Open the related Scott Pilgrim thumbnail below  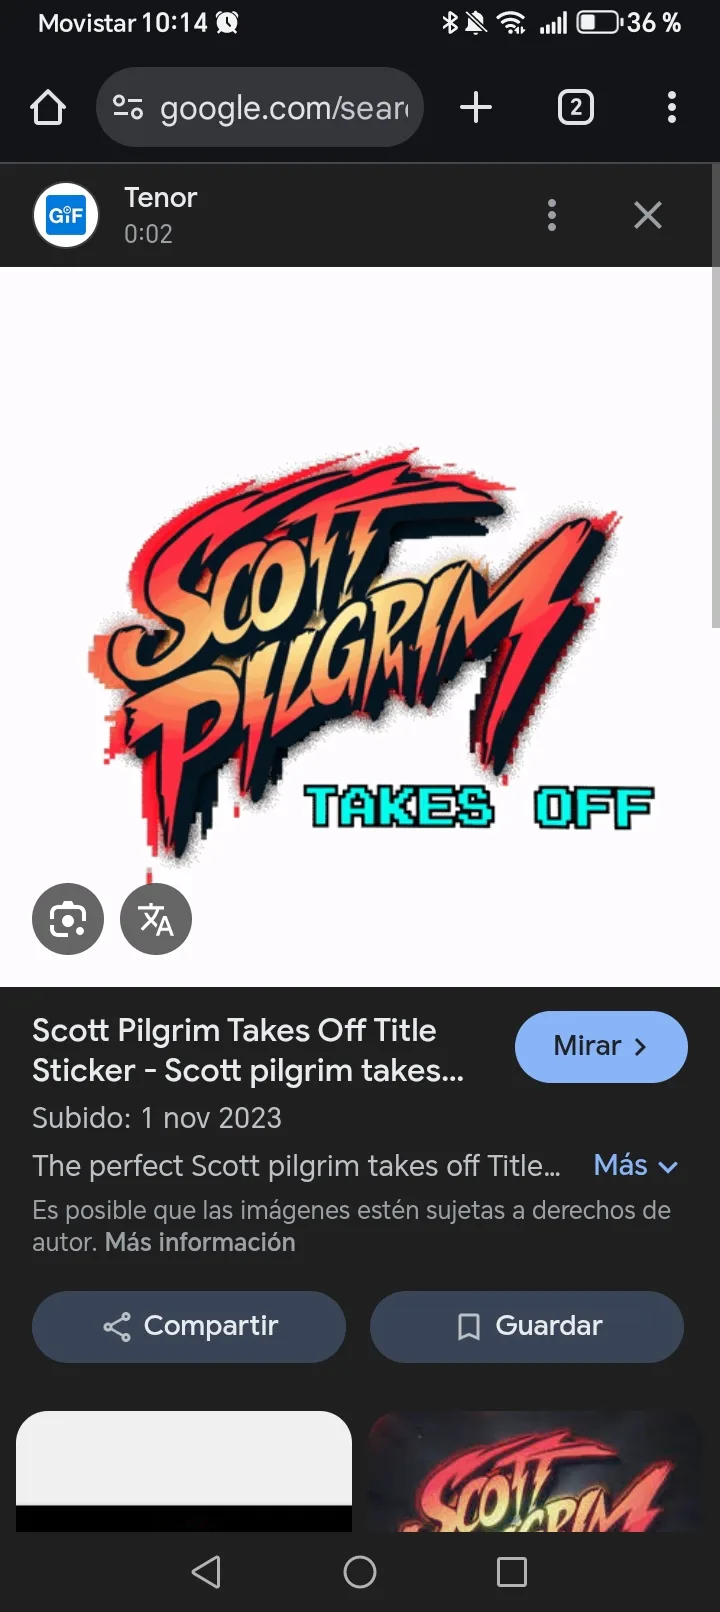tap(536, 1471)
